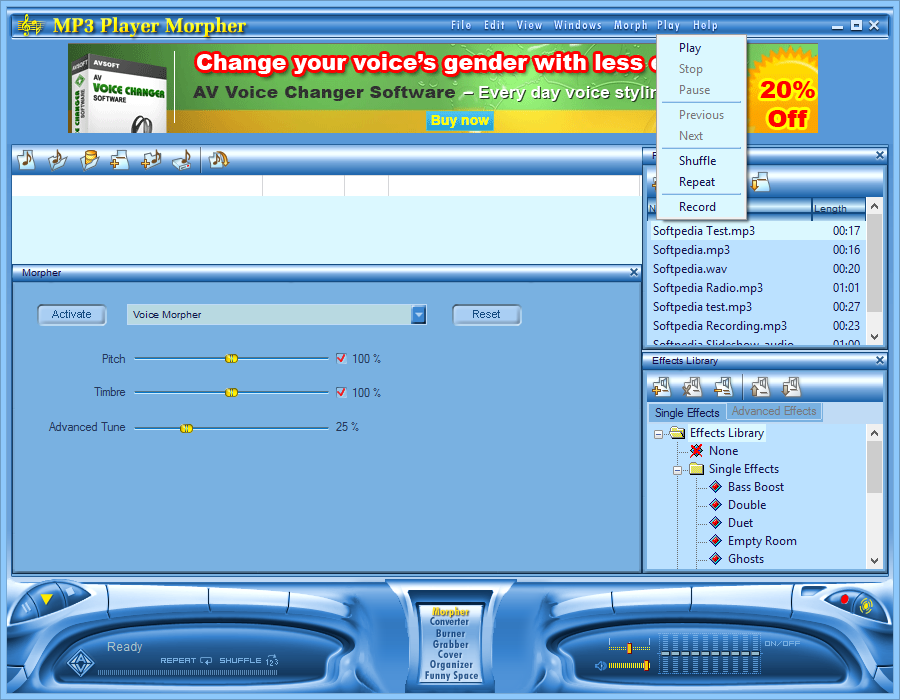Click the music note on disc drive icon
900x700 pixels.
tap(182, 160)
